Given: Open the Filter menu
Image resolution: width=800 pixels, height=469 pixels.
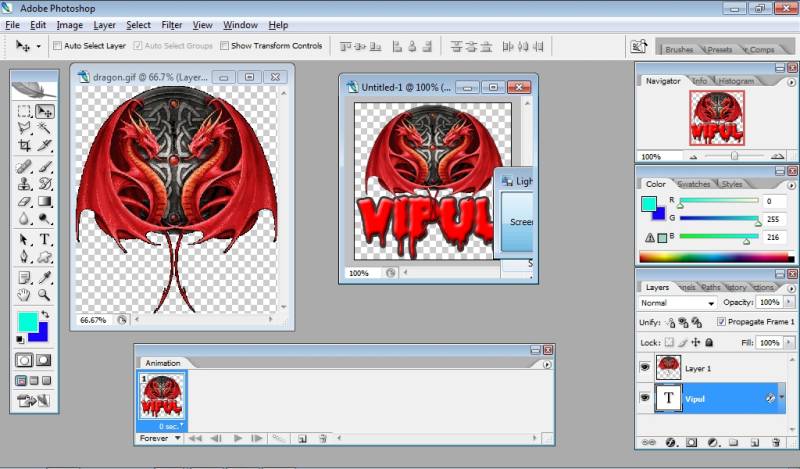Looking at the screenshot, I should tap(171, 25).
